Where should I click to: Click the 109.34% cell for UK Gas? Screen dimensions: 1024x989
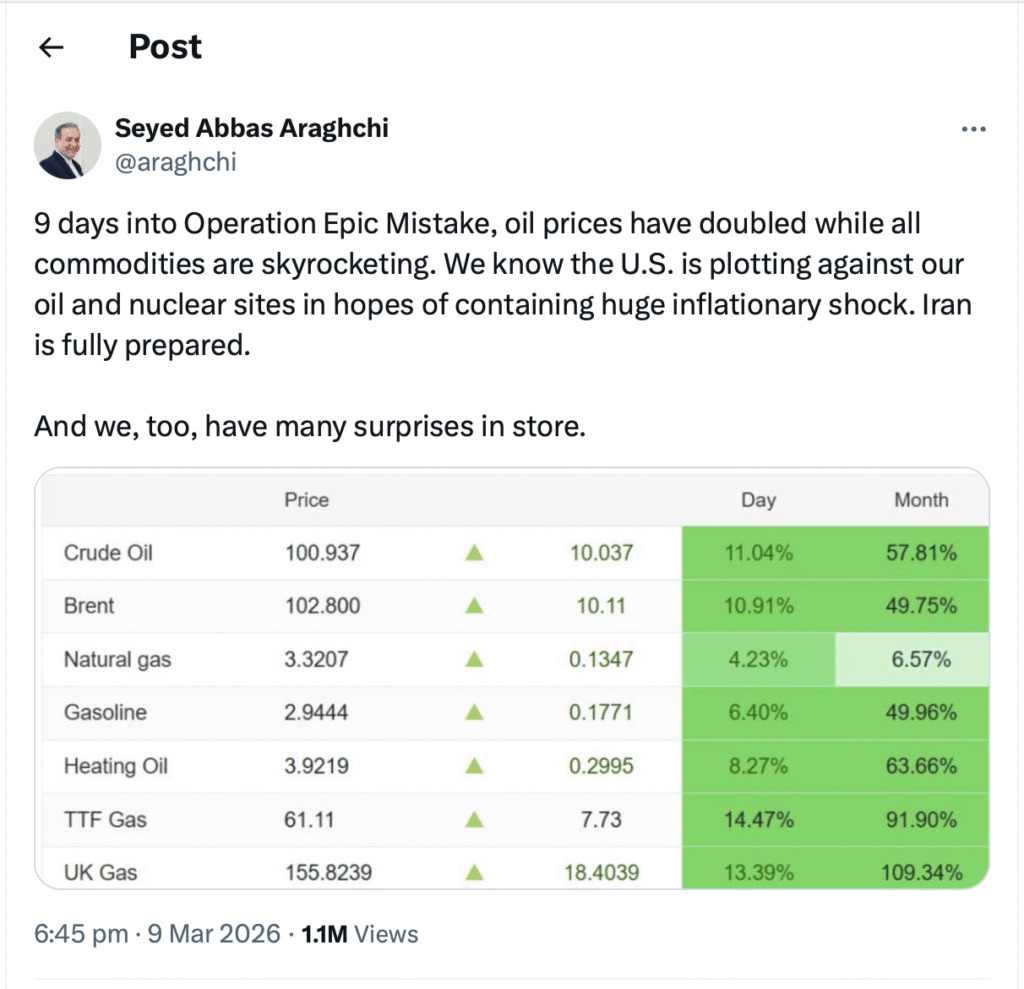(921, 872)
